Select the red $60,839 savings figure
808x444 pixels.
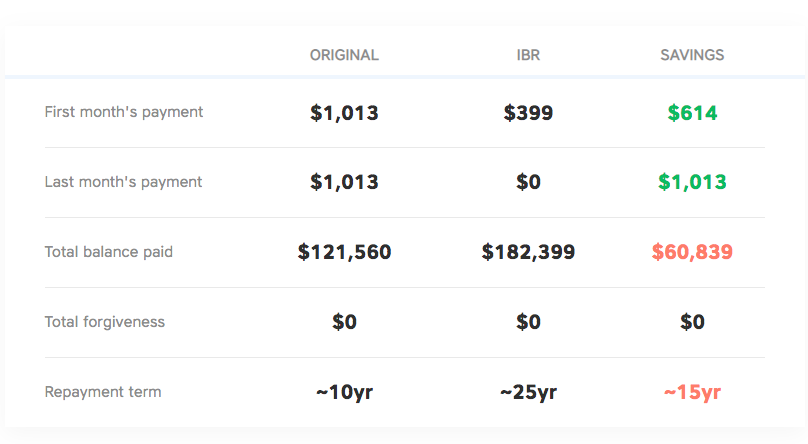click(x=692, y=253)
